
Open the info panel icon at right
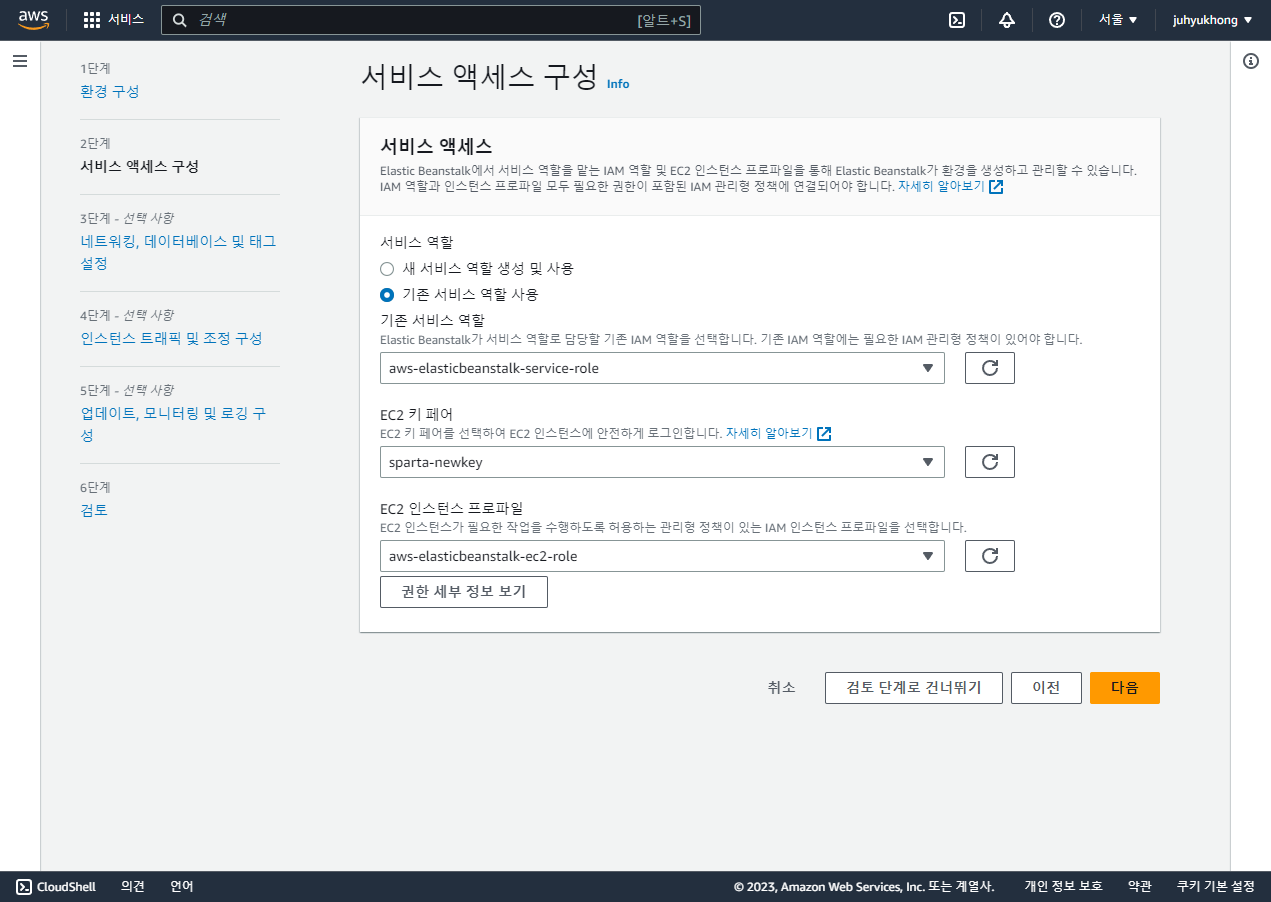(1251, 61)
